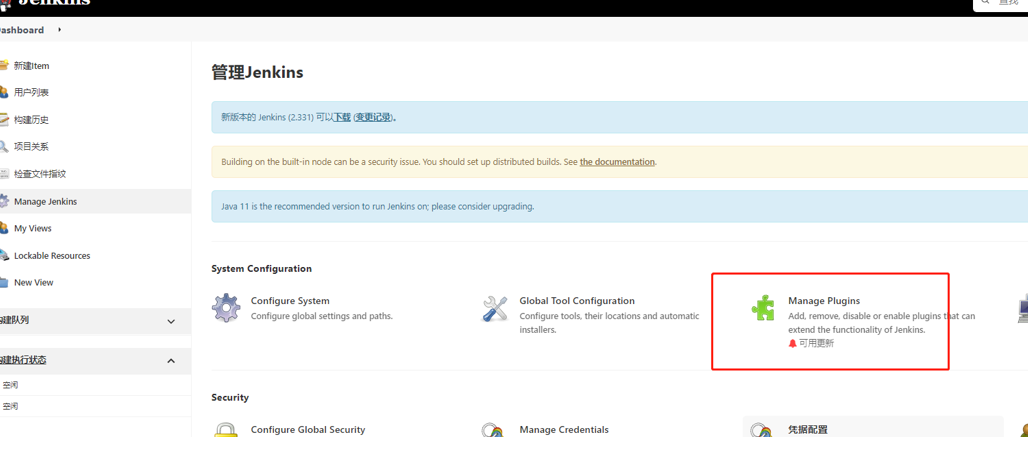This screenshot has width=1028, height=453.
Task: Click the 凭据配置 credentials icon
Action: [x=761, y=431]
